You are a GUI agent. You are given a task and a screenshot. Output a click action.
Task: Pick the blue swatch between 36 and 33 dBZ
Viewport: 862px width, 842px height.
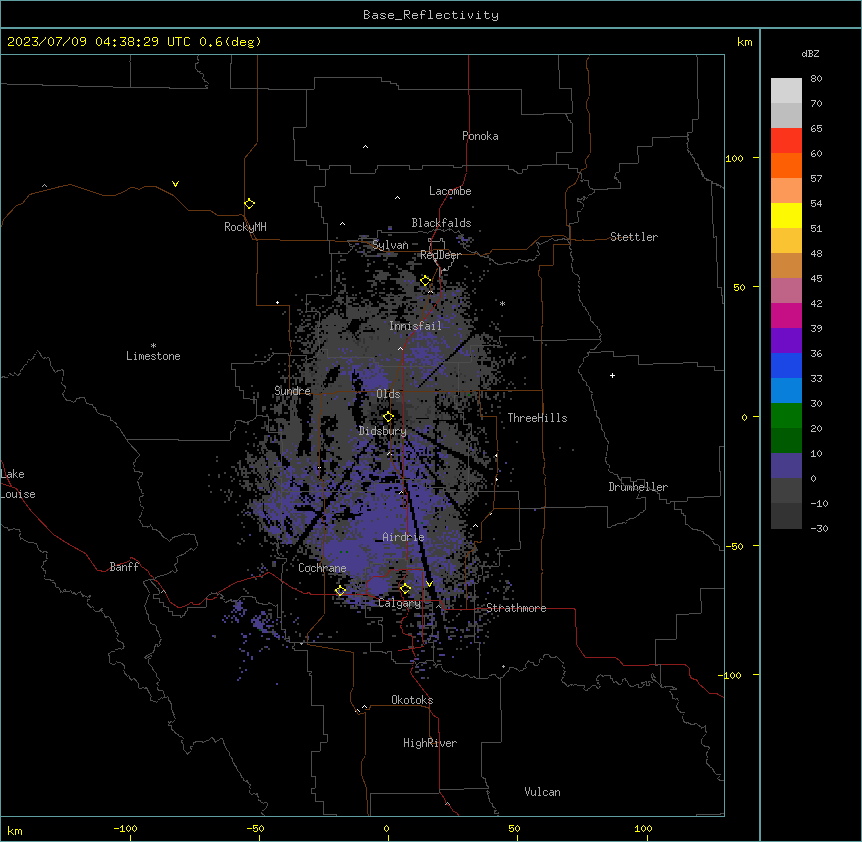point(786,365)
